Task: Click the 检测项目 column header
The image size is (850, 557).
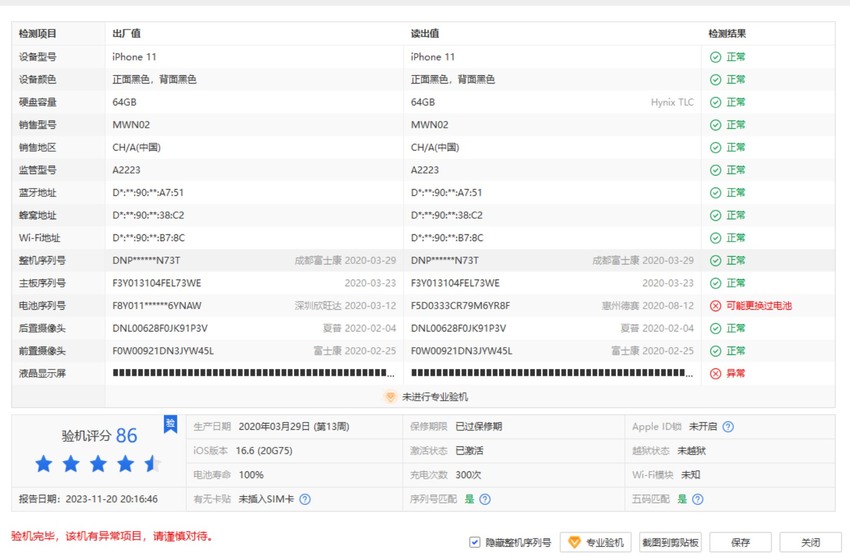Action: coord(37,34)
